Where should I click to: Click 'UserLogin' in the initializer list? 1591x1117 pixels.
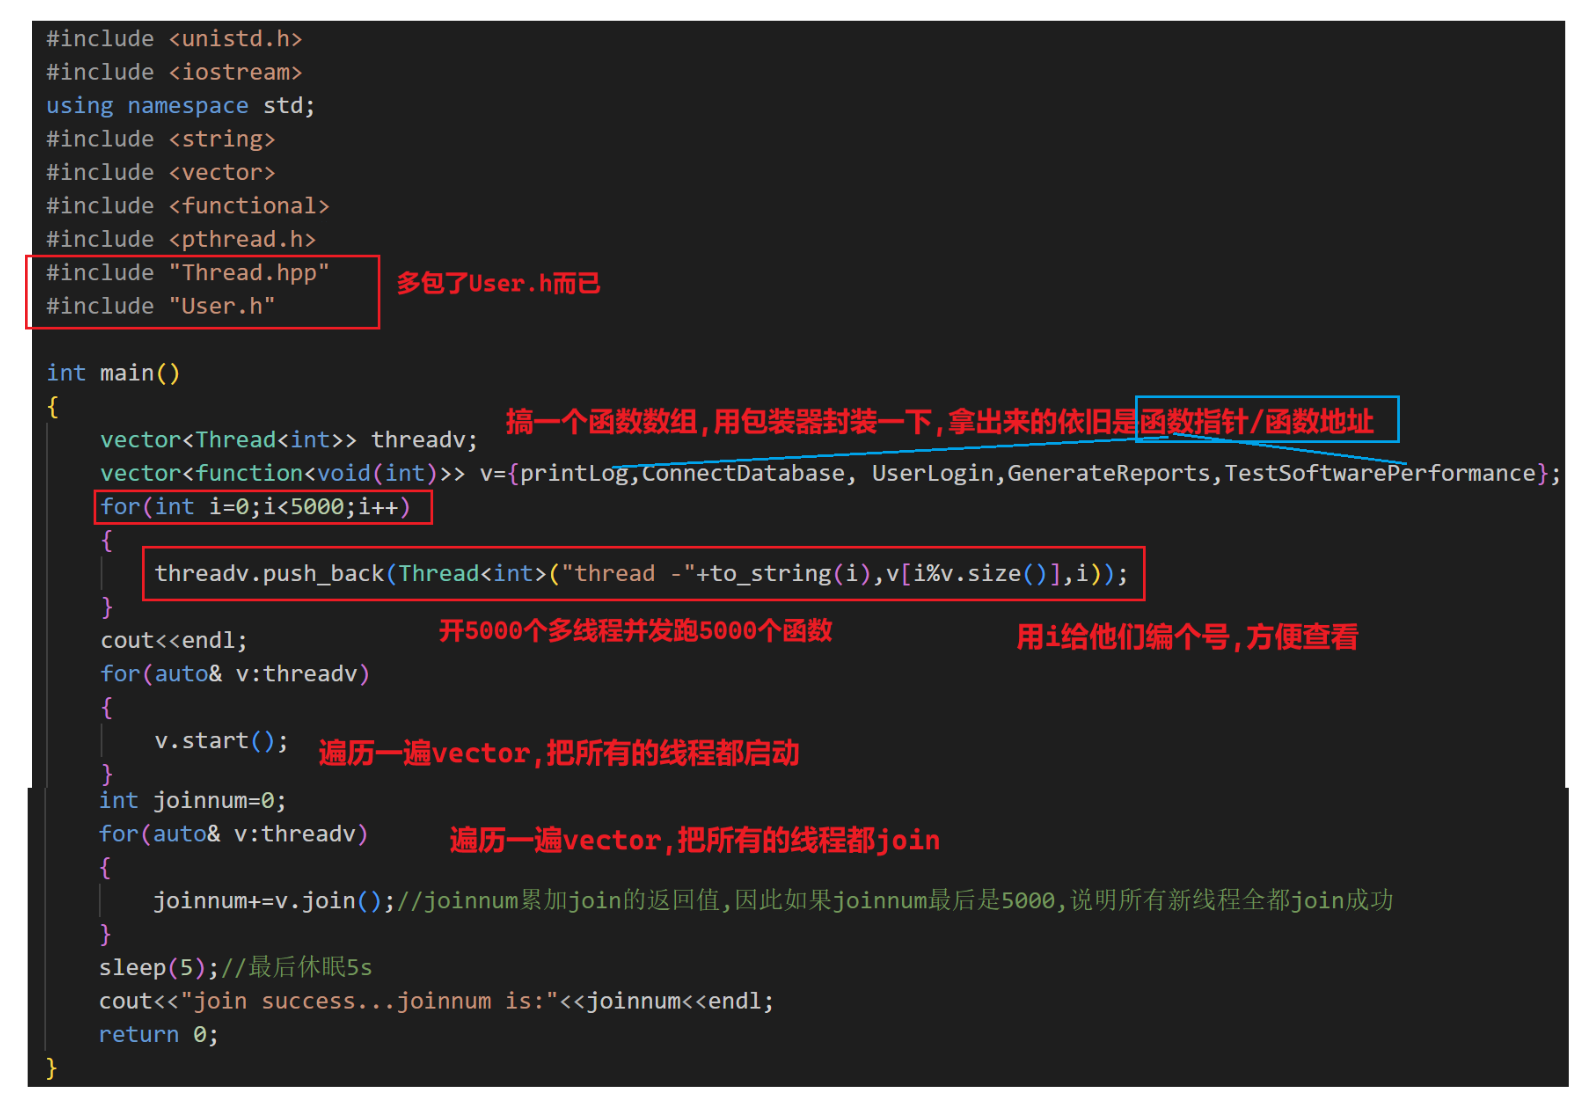932,473
